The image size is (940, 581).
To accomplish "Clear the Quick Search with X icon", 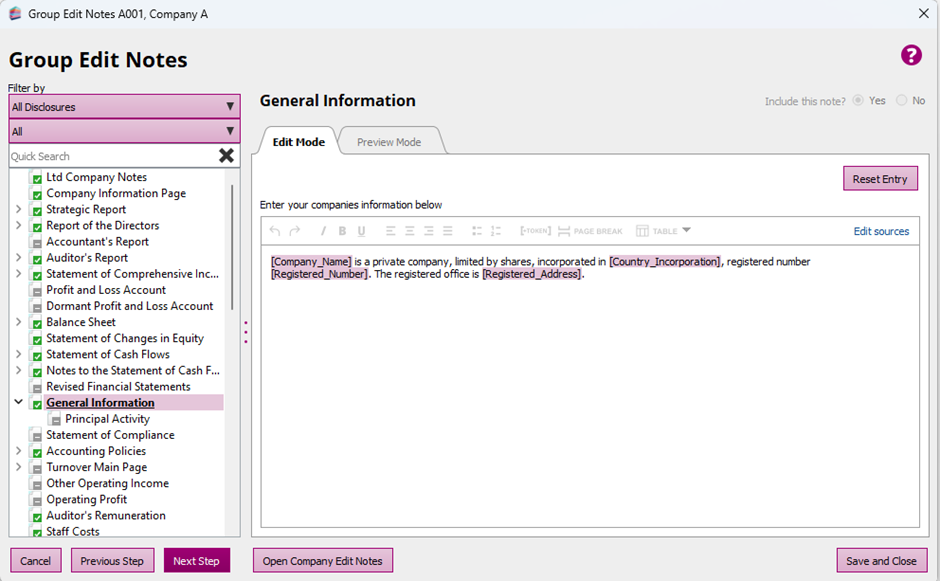I will click(227, 156).
